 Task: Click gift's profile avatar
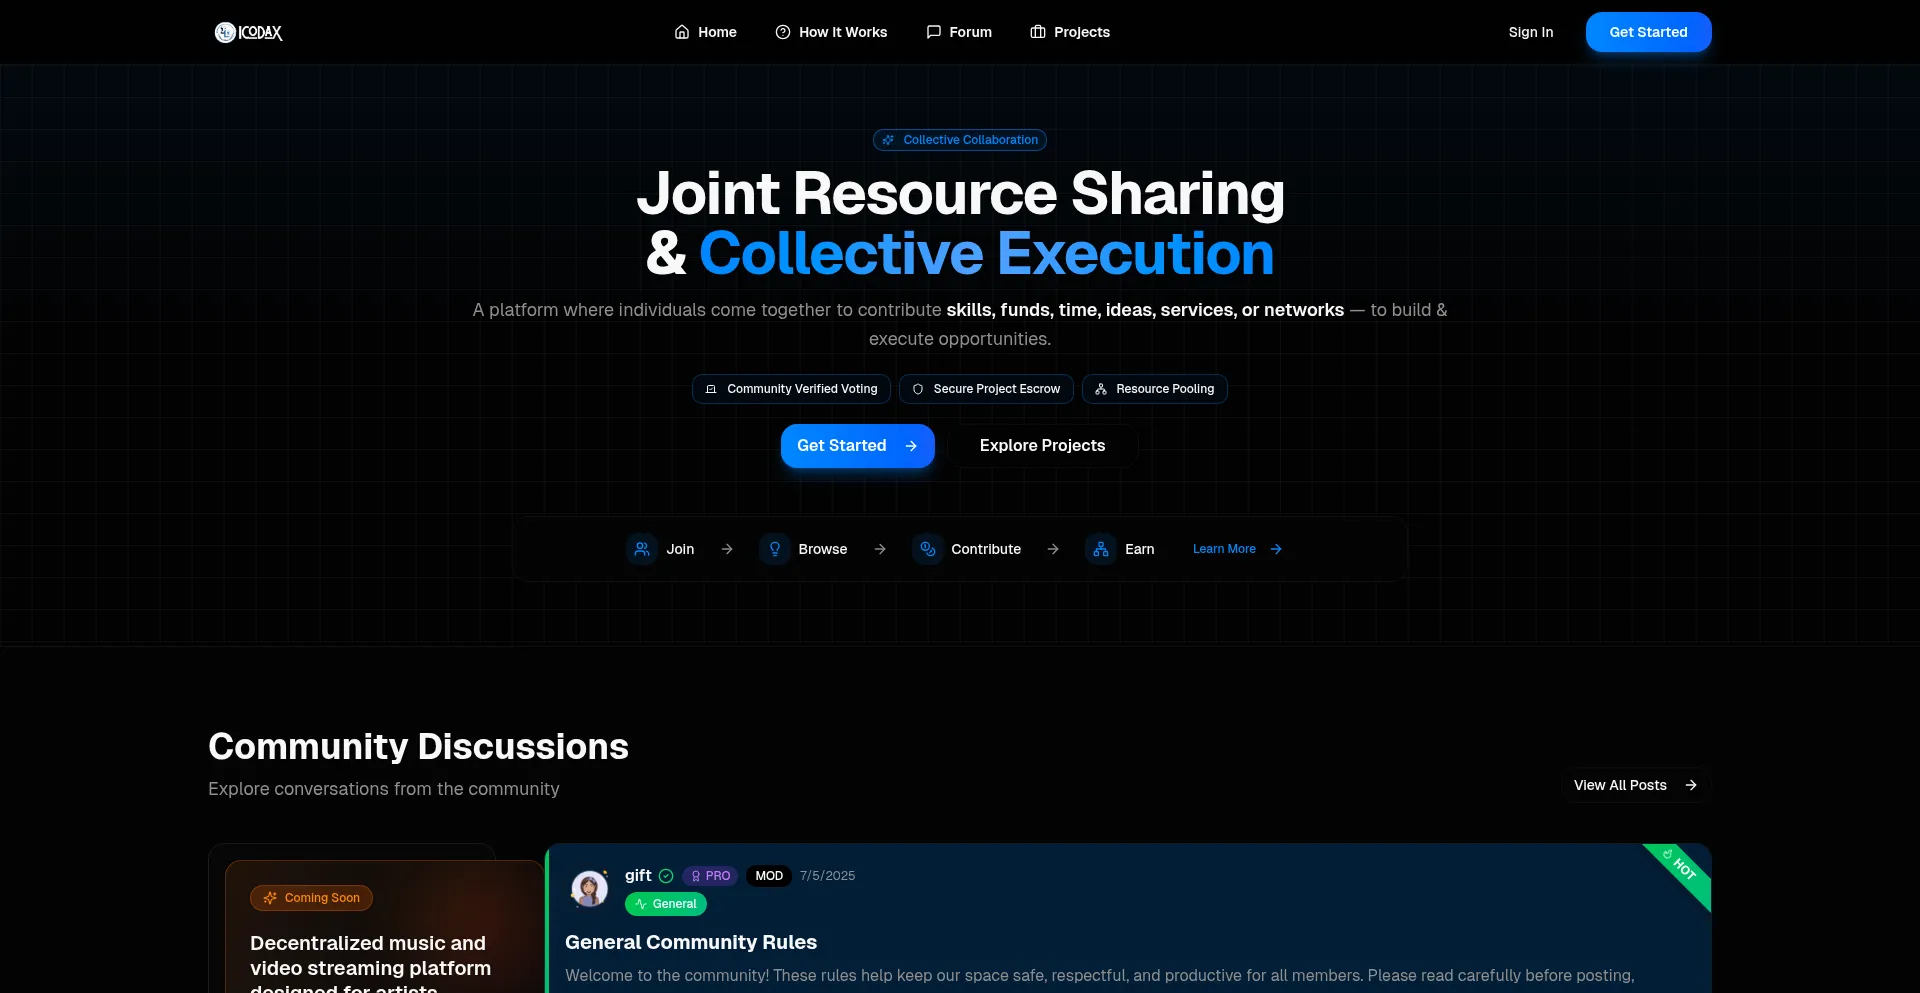pos(589,888)
